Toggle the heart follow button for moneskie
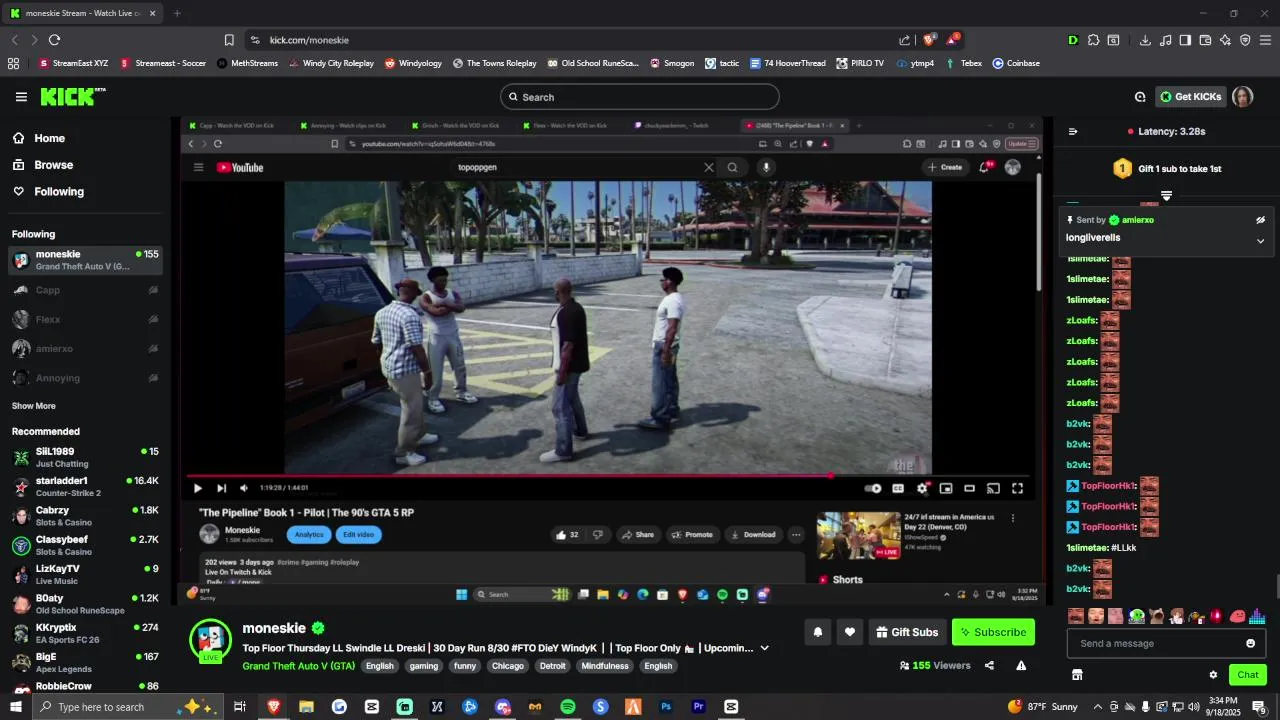Image resolution: width=1280 pixels, height=720 pixels. 850,632
